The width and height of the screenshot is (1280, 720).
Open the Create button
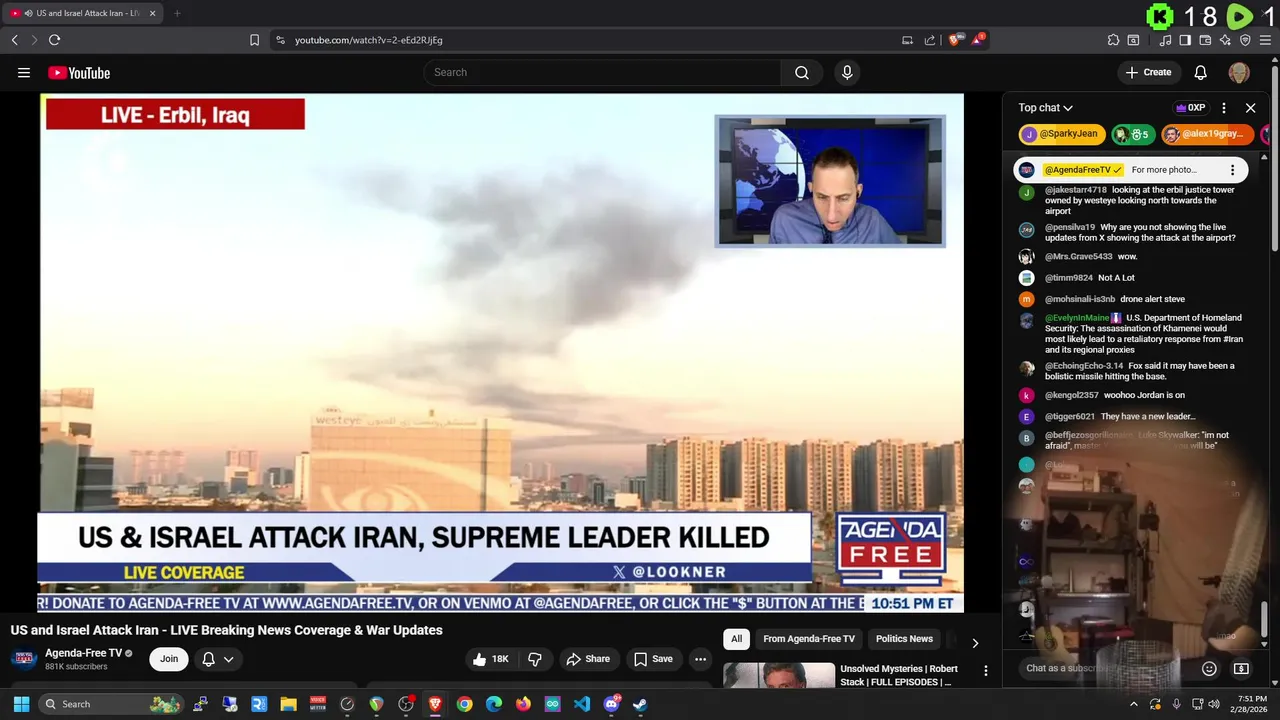(x=1148, y=72)
